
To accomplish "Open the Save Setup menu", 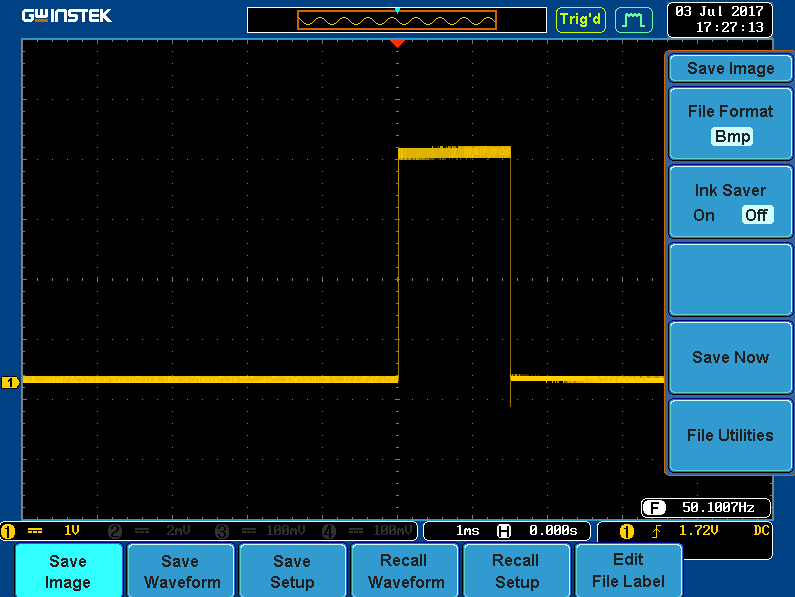I will [x=293, y=571].
